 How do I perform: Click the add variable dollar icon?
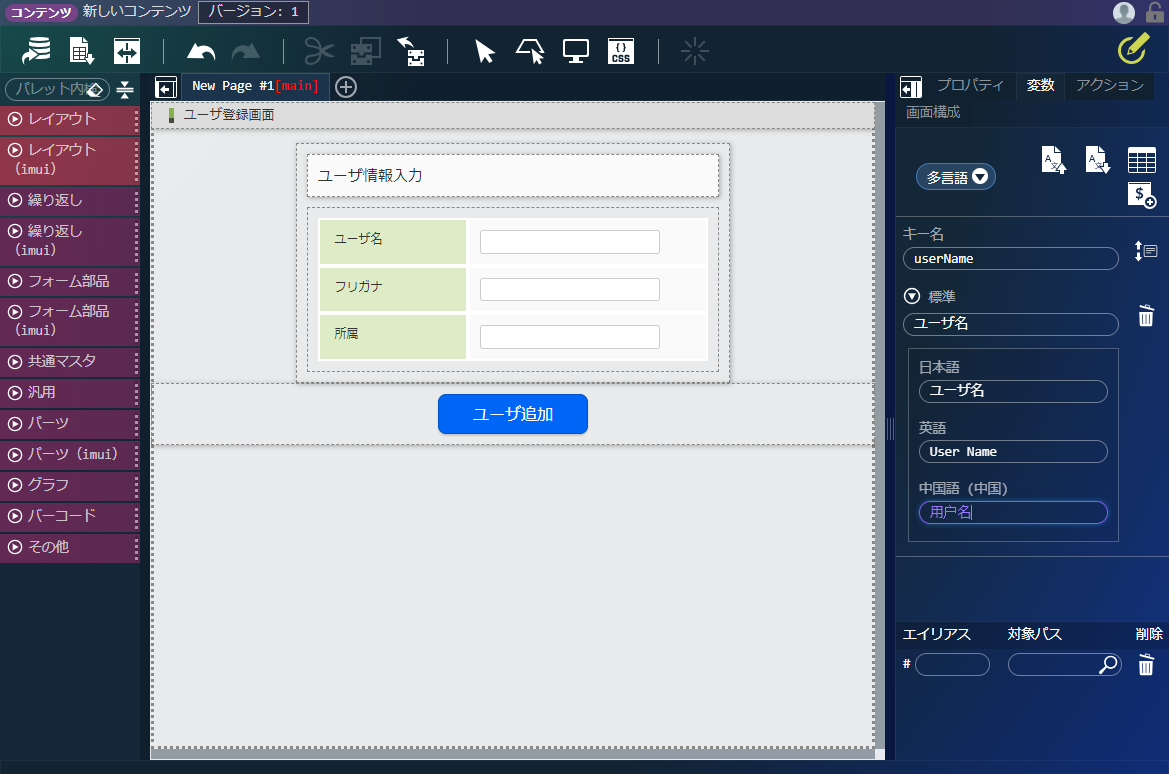coord(1141,195)
